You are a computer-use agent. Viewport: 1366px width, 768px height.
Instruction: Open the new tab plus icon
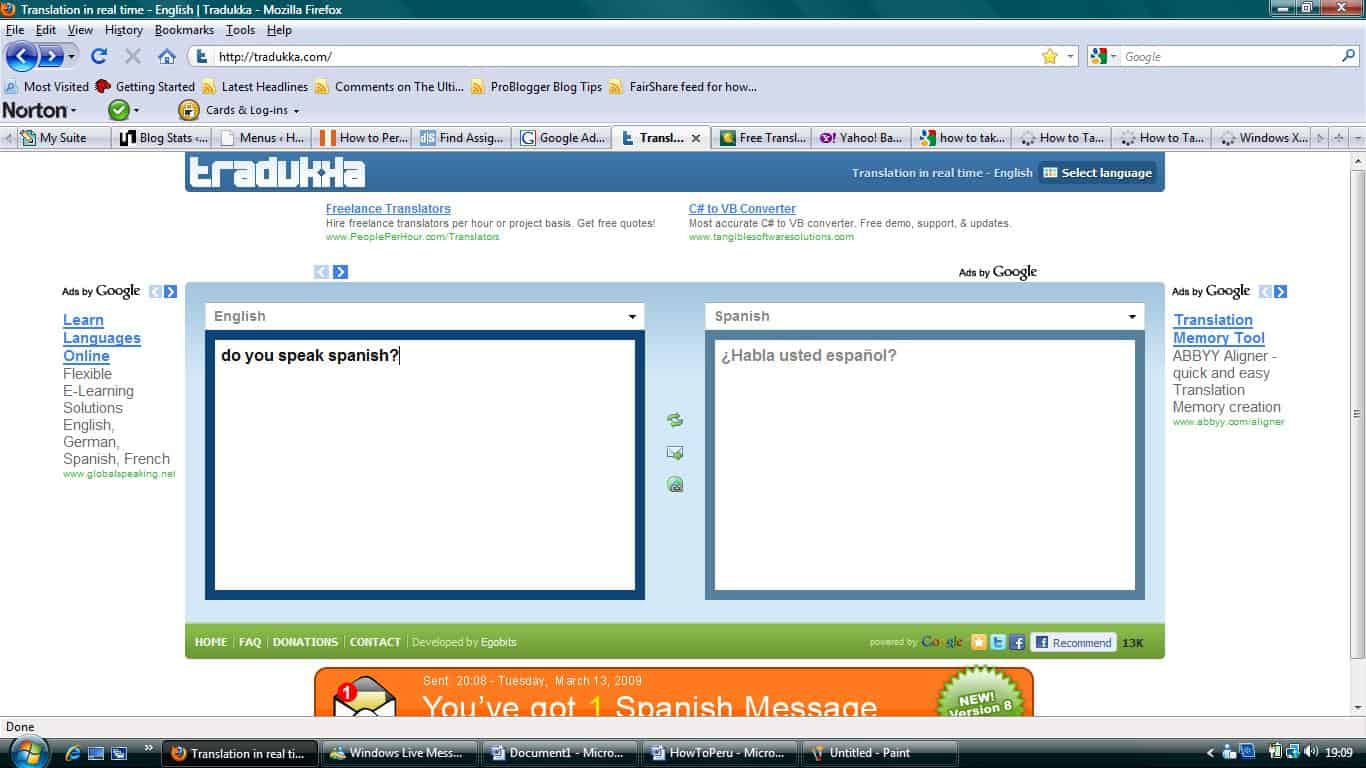tap(1340, 138)
